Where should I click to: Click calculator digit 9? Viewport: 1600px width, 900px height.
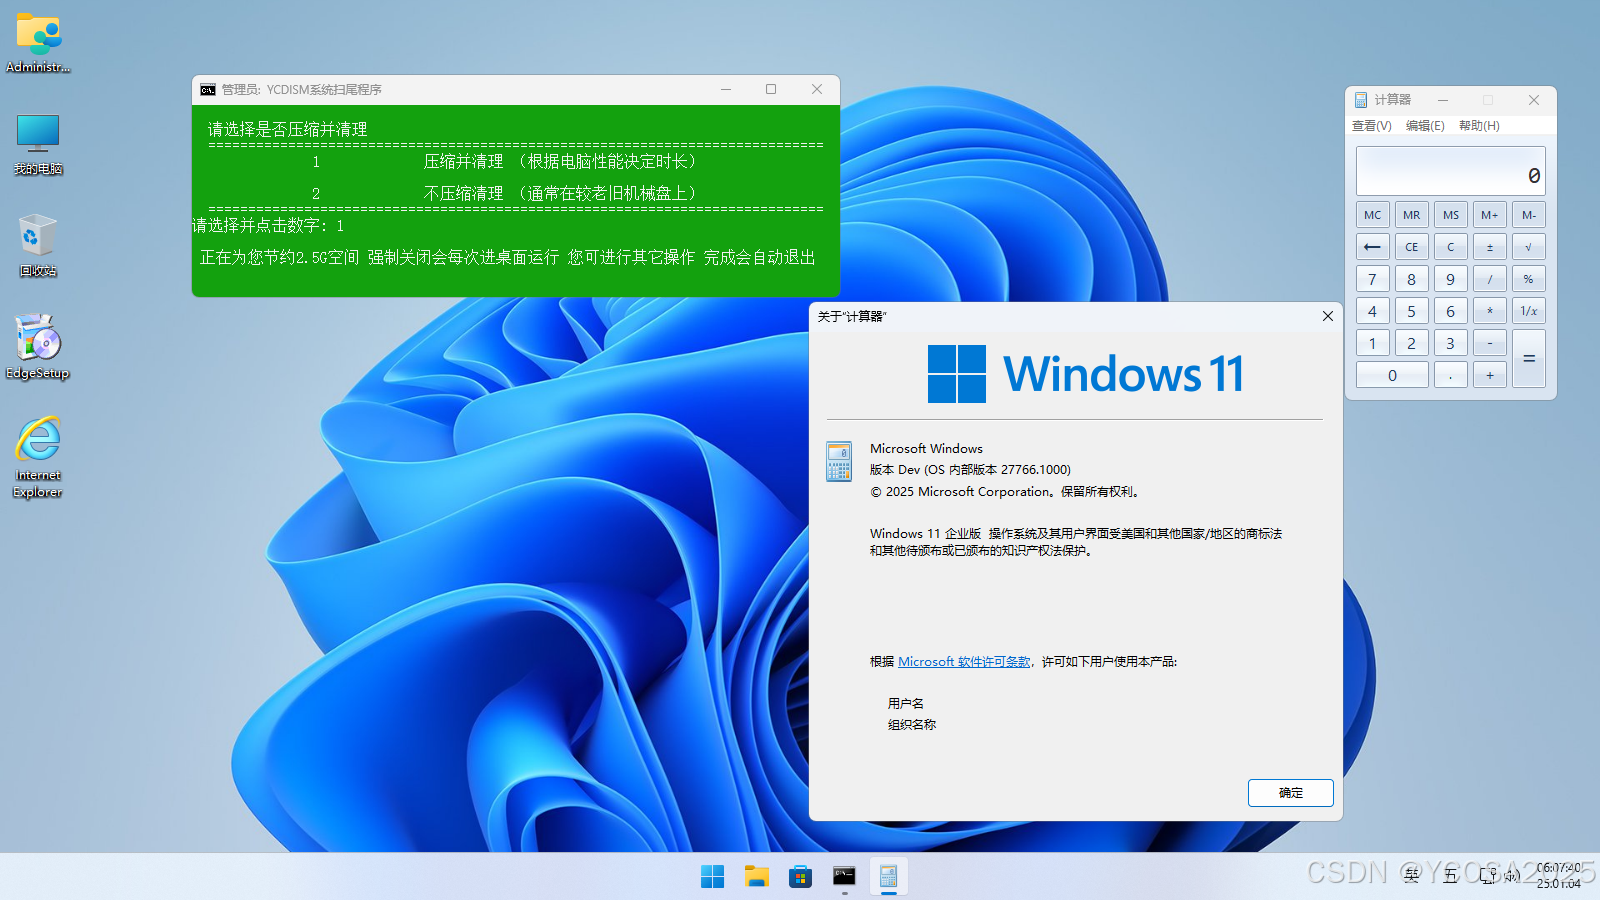[x=1450, y=279]
